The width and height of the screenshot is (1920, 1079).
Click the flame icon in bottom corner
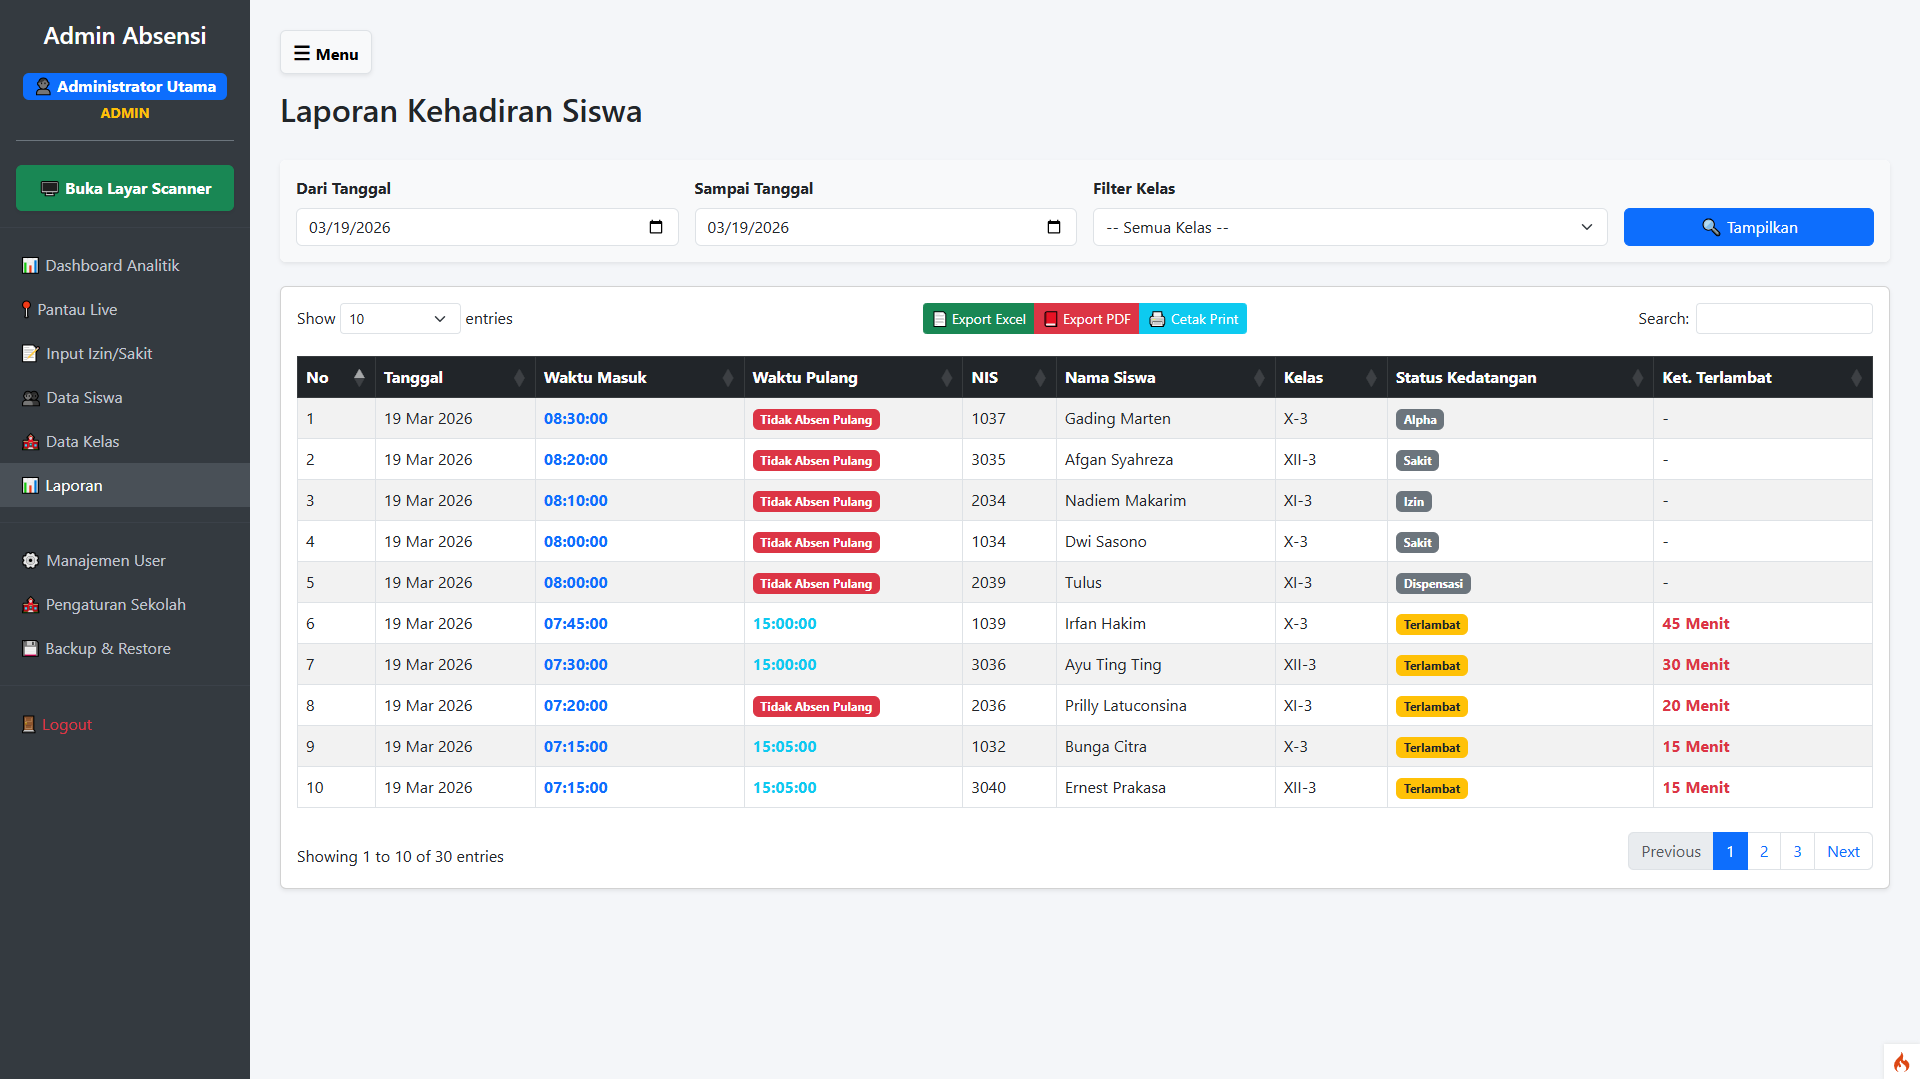click(1901, 1062)
